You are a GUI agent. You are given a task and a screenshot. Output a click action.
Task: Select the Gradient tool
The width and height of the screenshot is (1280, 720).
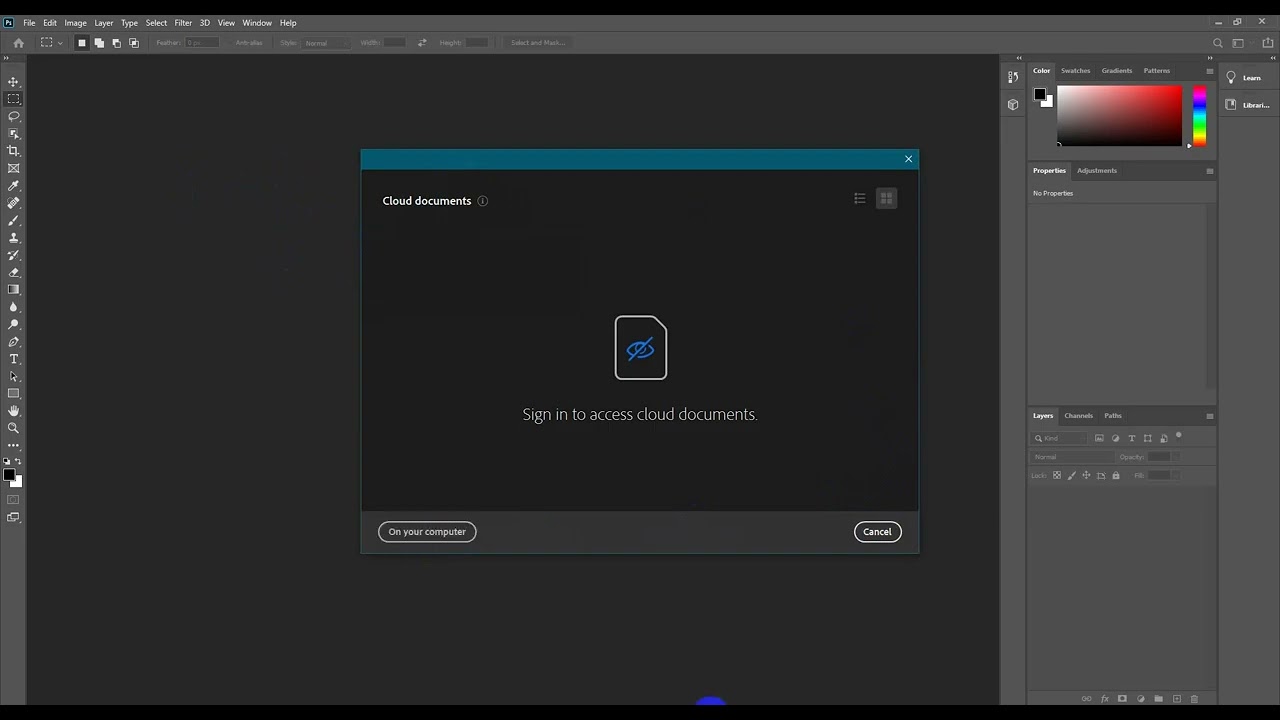click(x=13, y=290)
